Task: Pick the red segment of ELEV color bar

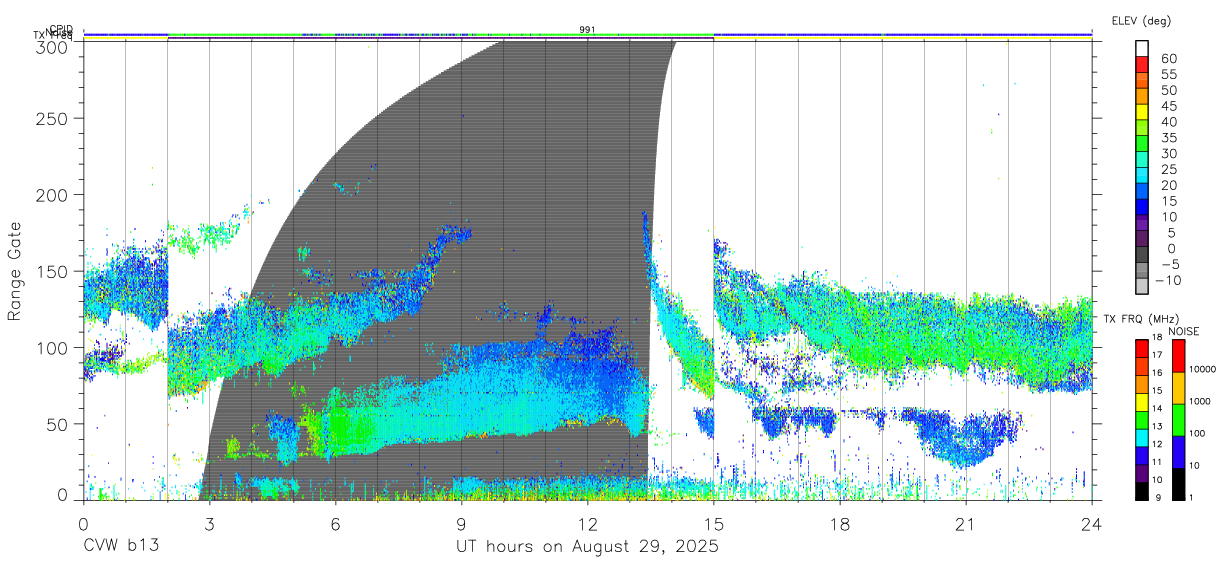Action: point(1143,63)
